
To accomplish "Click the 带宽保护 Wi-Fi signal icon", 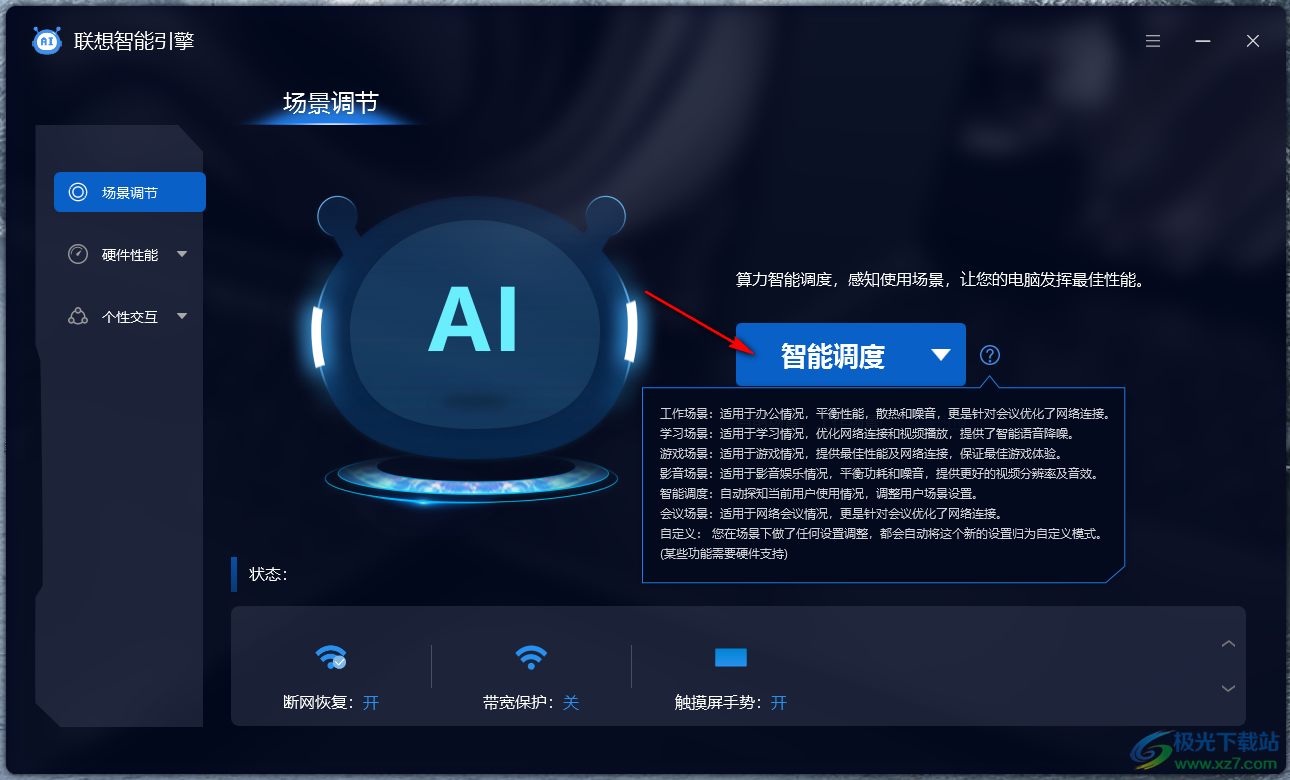I will click(530, 656).
